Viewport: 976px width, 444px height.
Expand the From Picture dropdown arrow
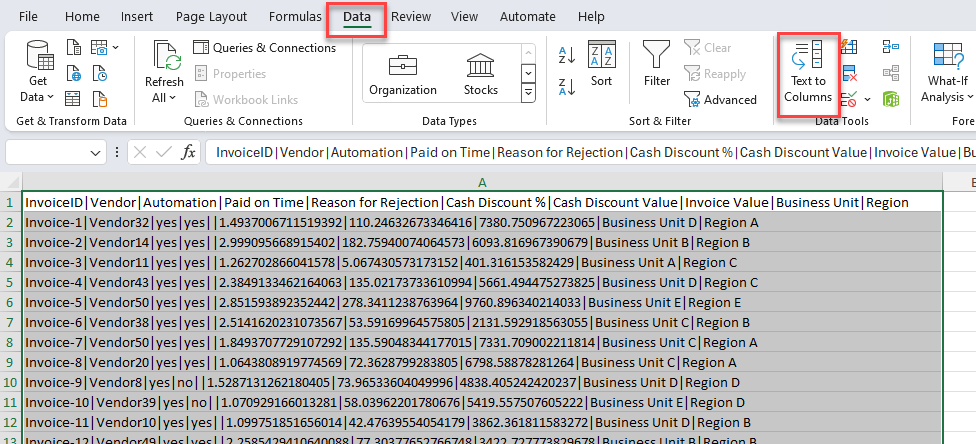point(116,47)
